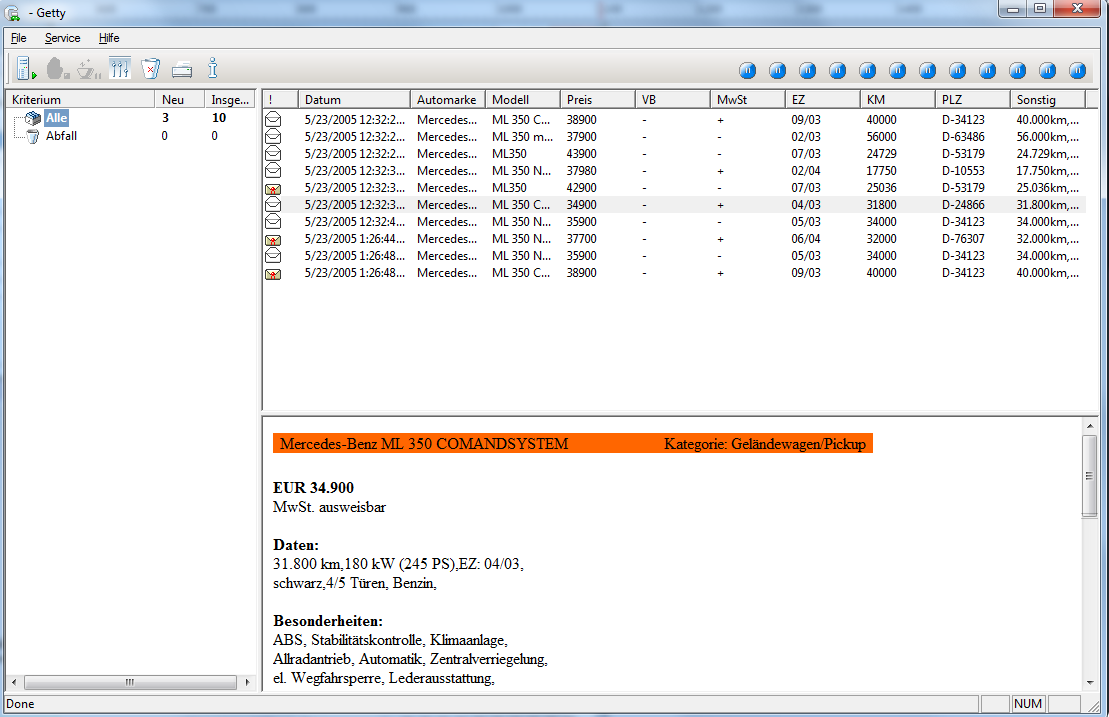Click the KM cell 56000
Image resolution: width=1109 pixels, height=717 pixels.
[881, 136]
